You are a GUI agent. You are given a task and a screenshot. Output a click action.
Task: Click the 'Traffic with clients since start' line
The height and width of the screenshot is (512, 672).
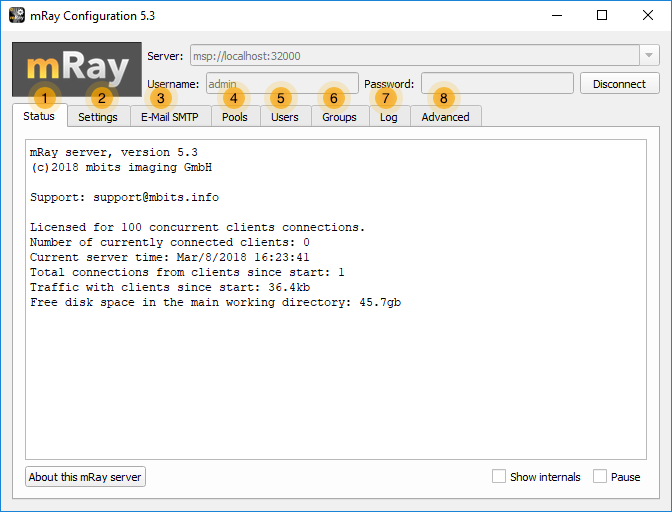pyautogui.click(x=170, y=287)
